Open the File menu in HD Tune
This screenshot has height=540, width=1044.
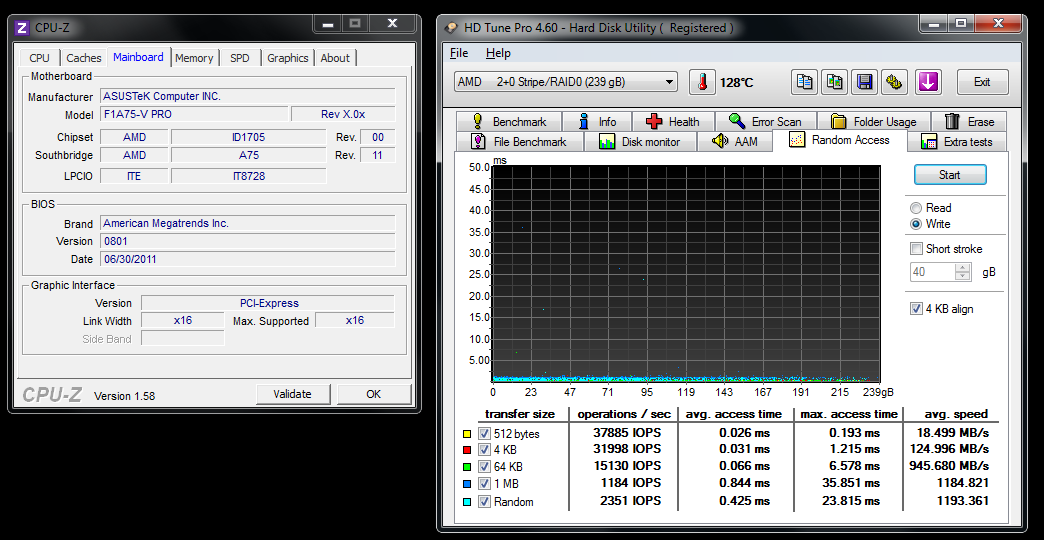click(459, 53)
